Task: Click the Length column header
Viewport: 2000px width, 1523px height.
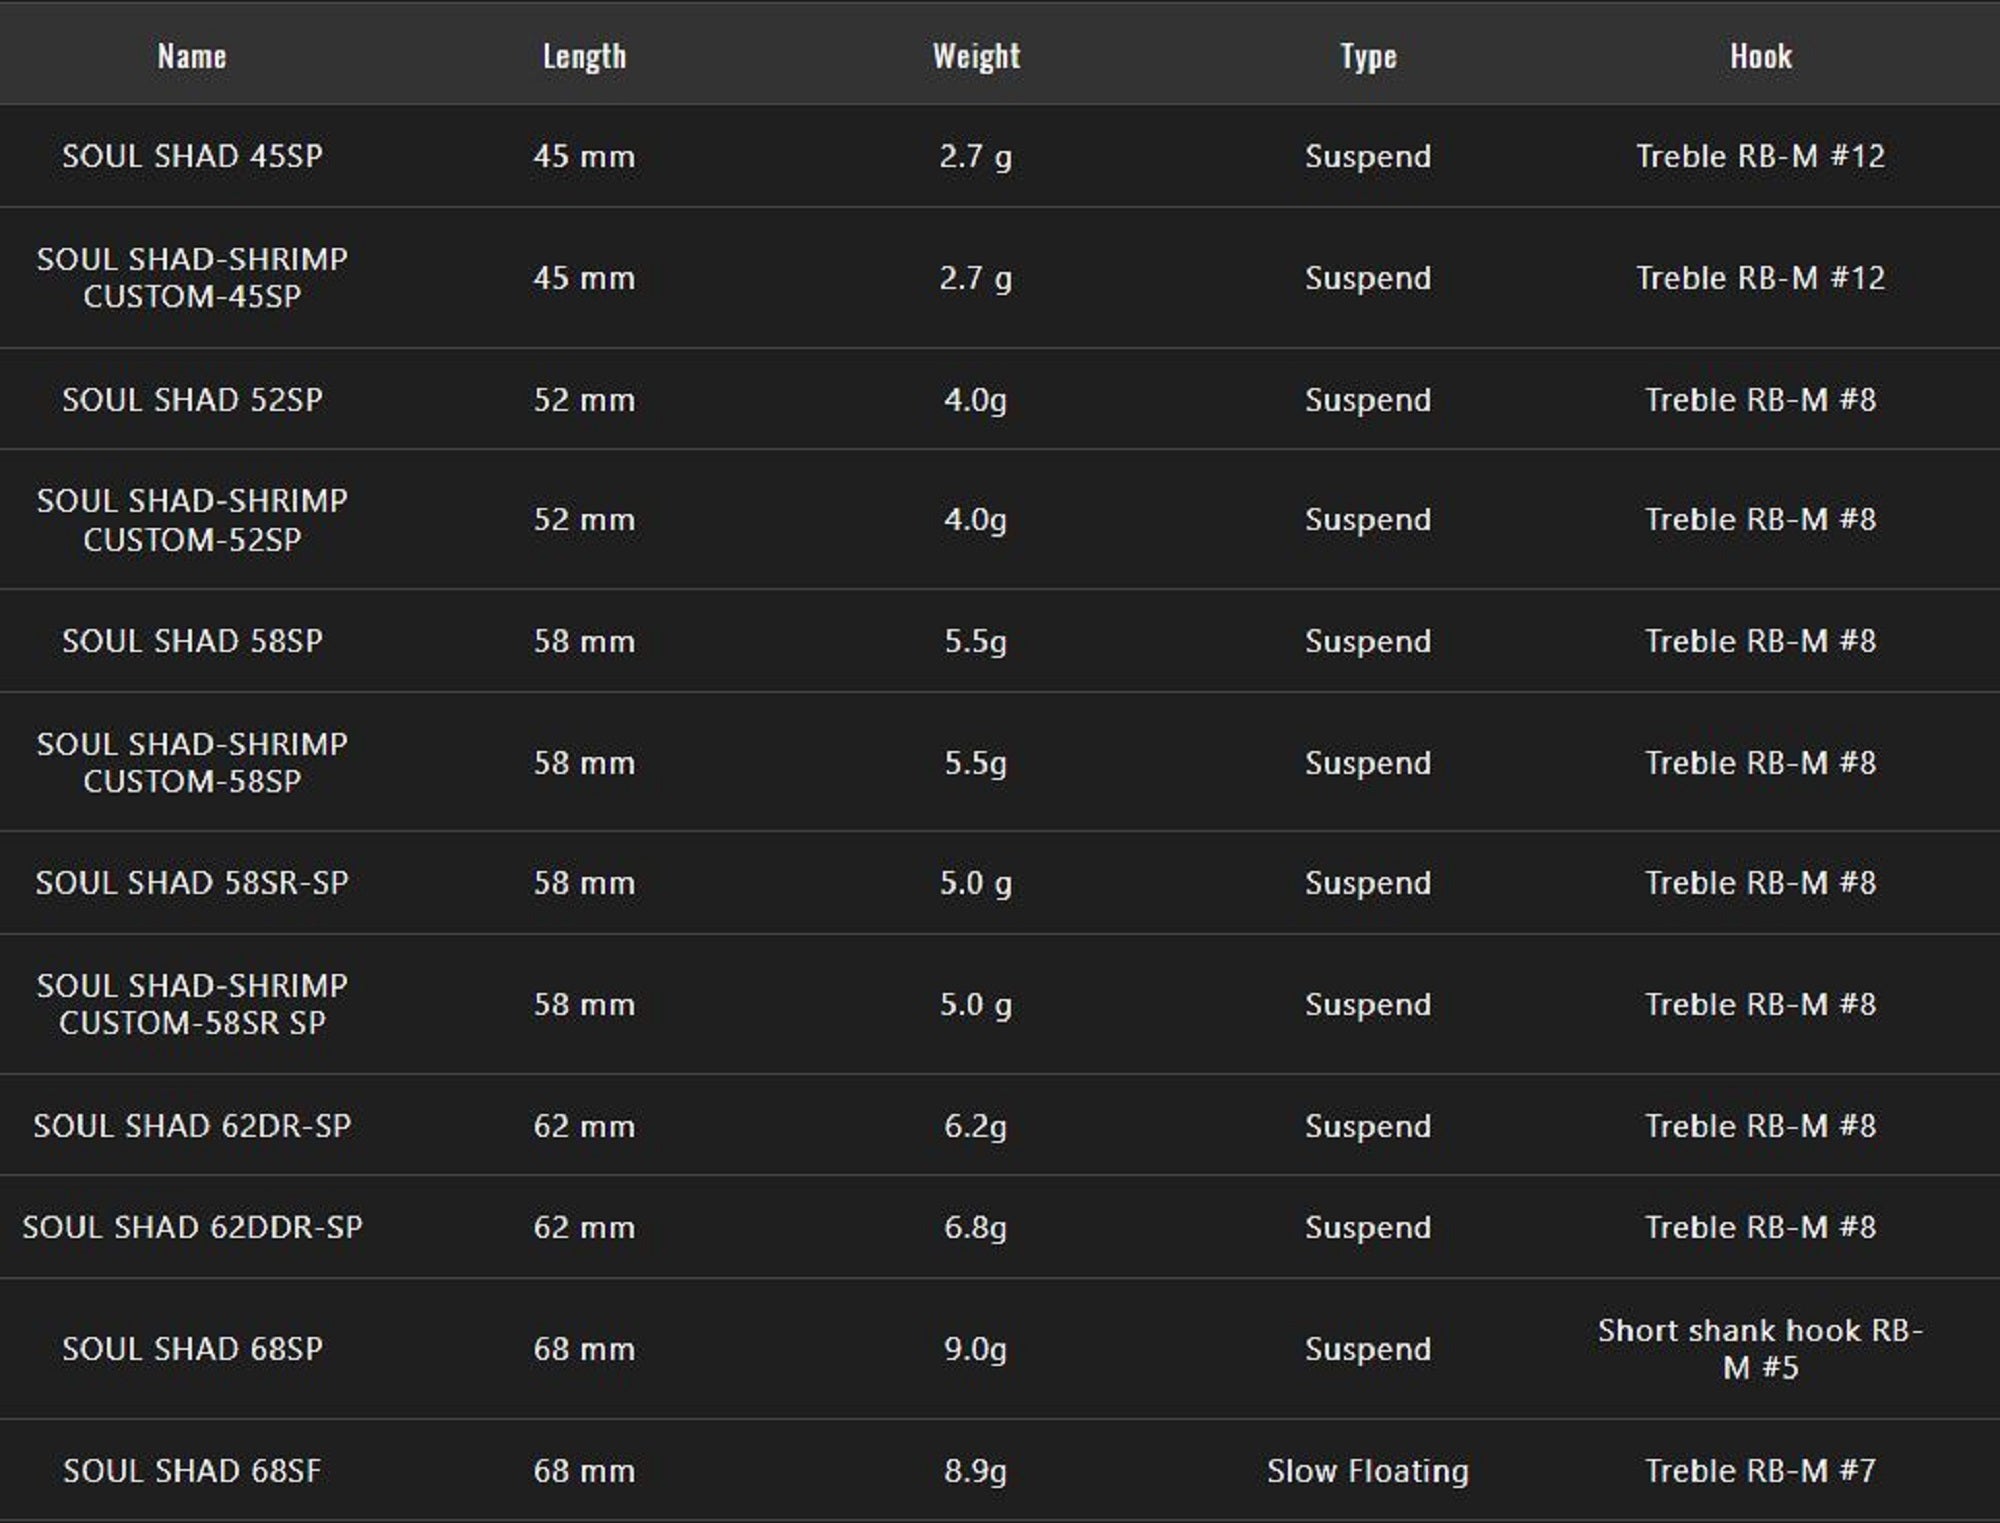Action: pyautogui.click(x=584, y=56)
